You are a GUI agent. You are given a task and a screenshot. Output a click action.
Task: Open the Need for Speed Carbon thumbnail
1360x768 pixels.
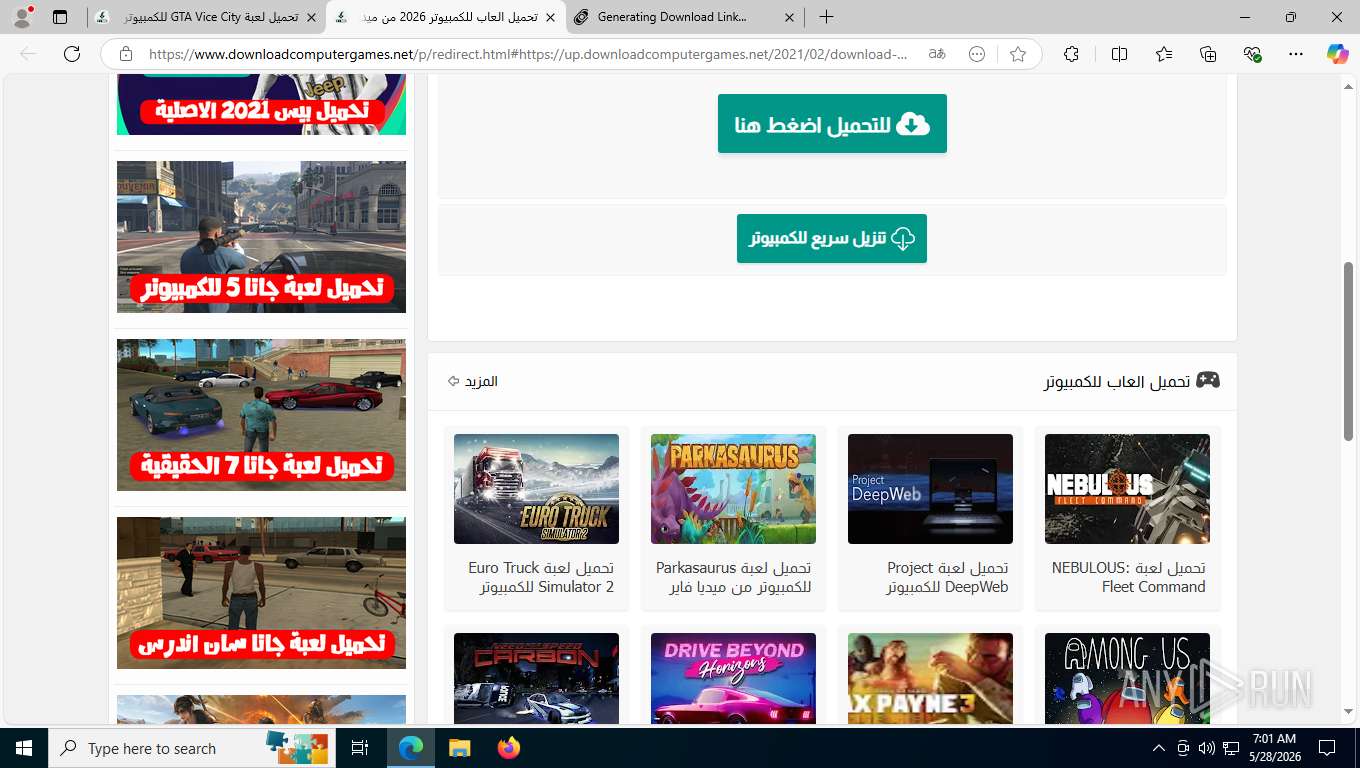[536, 678]
